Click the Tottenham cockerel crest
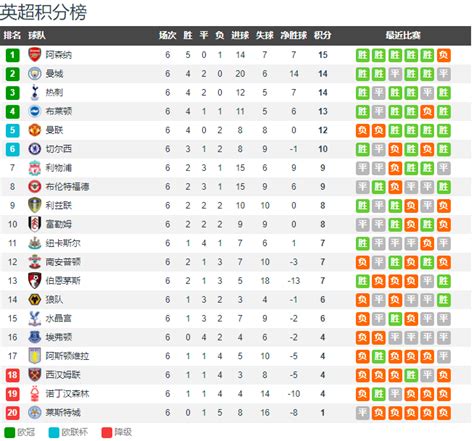474x441 pixels. point(35,92)
